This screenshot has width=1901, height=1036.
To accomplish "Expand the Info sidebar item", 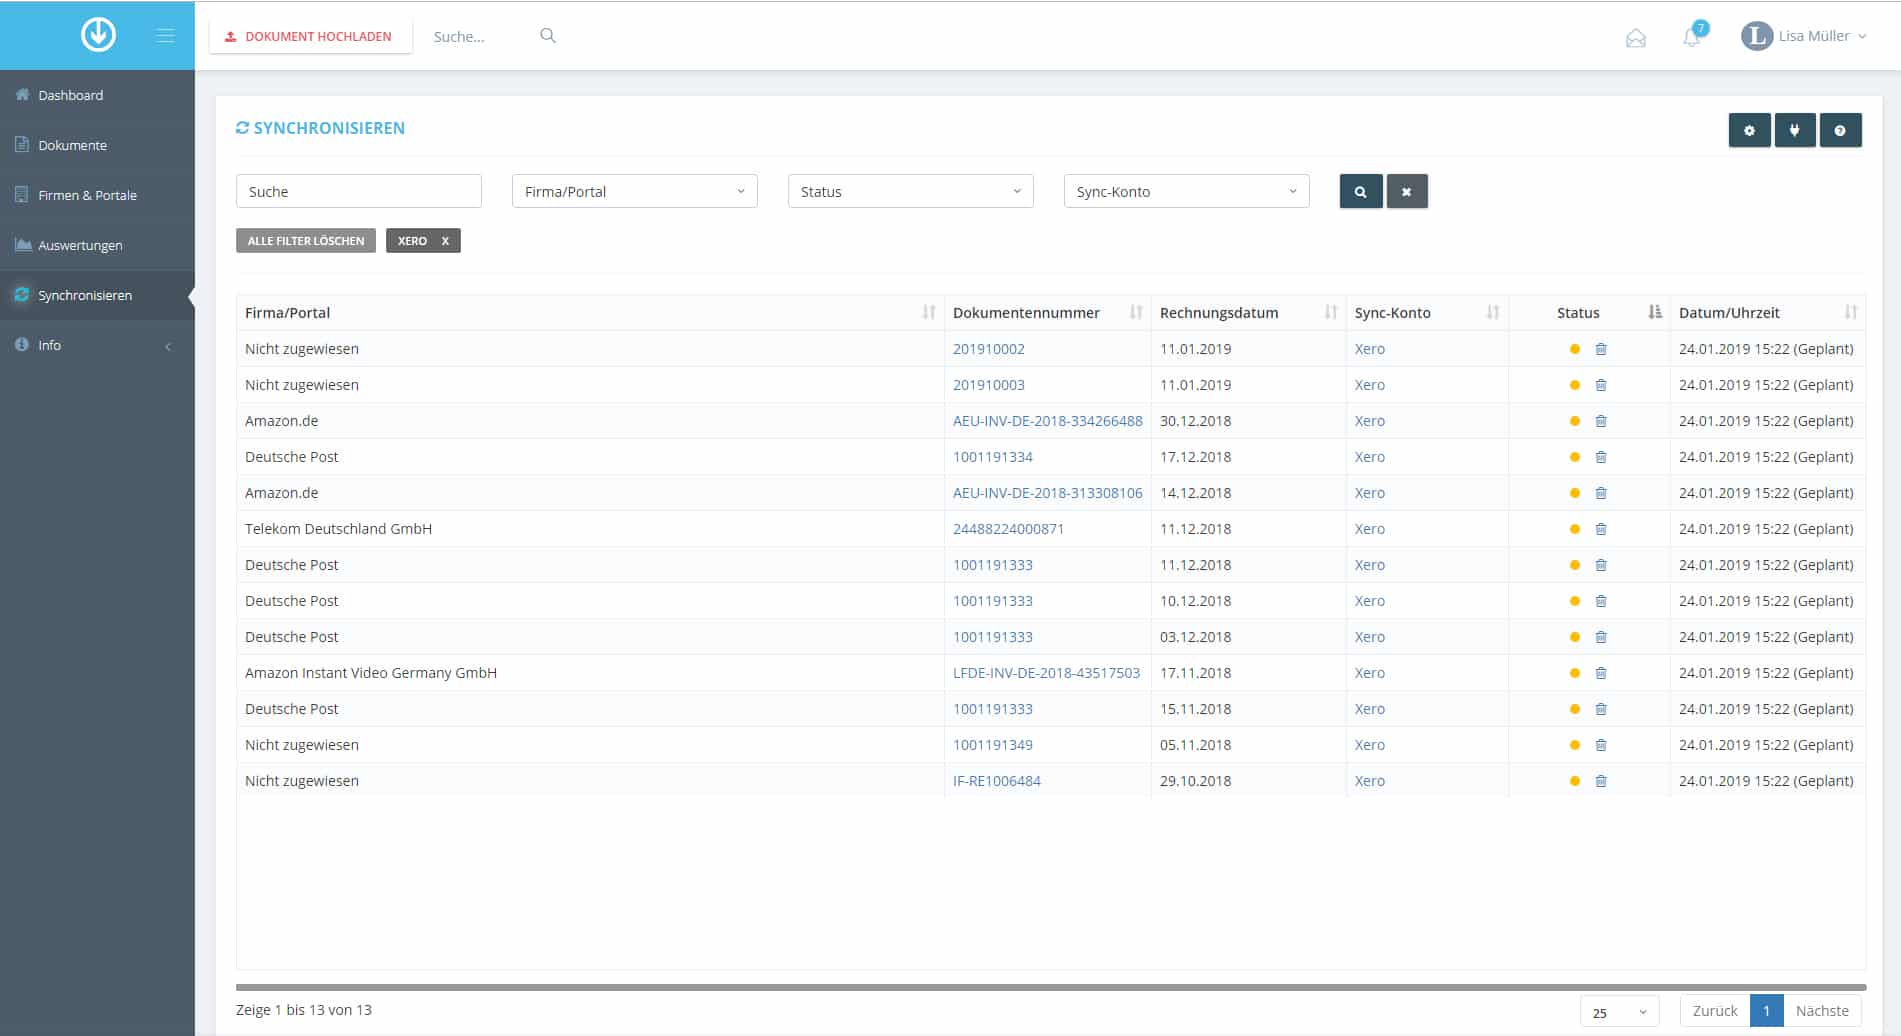I will pyautogui.click(x=97, y=345).
